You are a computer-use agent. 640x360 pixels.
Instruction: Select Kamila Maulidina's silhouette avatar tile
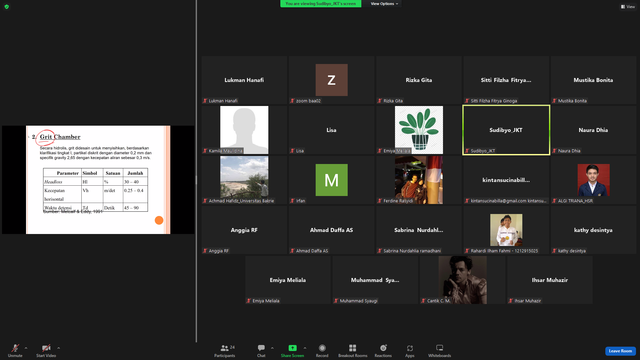(x=244, y=130)
